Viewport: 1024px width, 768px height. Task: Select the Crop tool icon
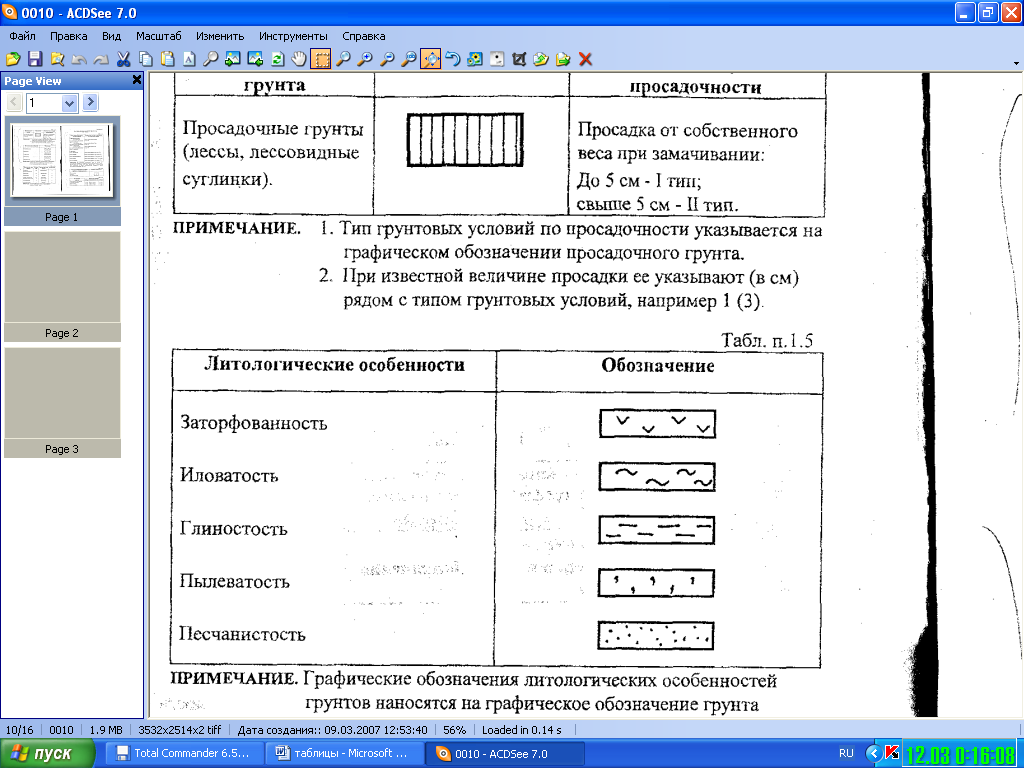(x=519, y=59)
